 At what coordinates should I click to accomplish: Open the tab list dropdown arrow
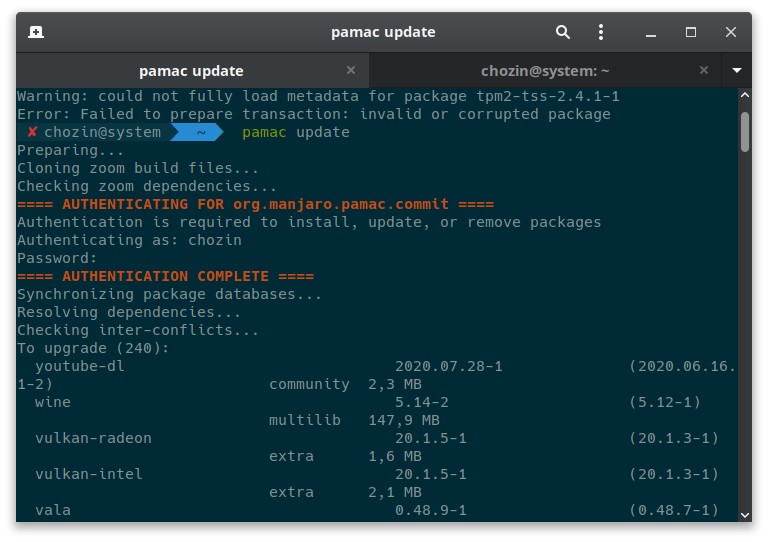point(737,71)
